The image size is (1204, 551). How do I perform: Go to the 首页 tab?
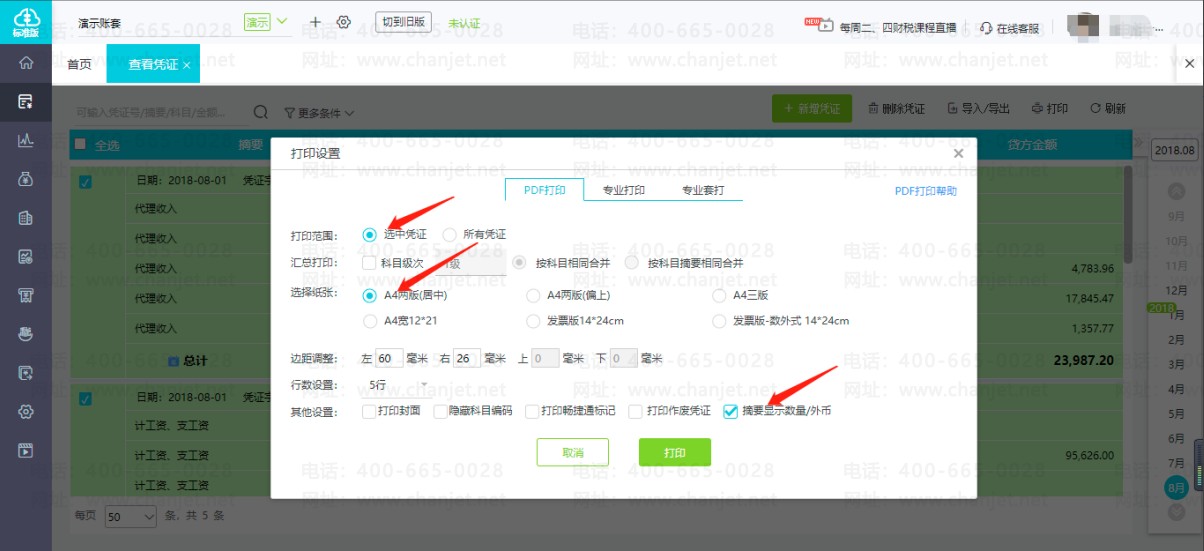79,64
